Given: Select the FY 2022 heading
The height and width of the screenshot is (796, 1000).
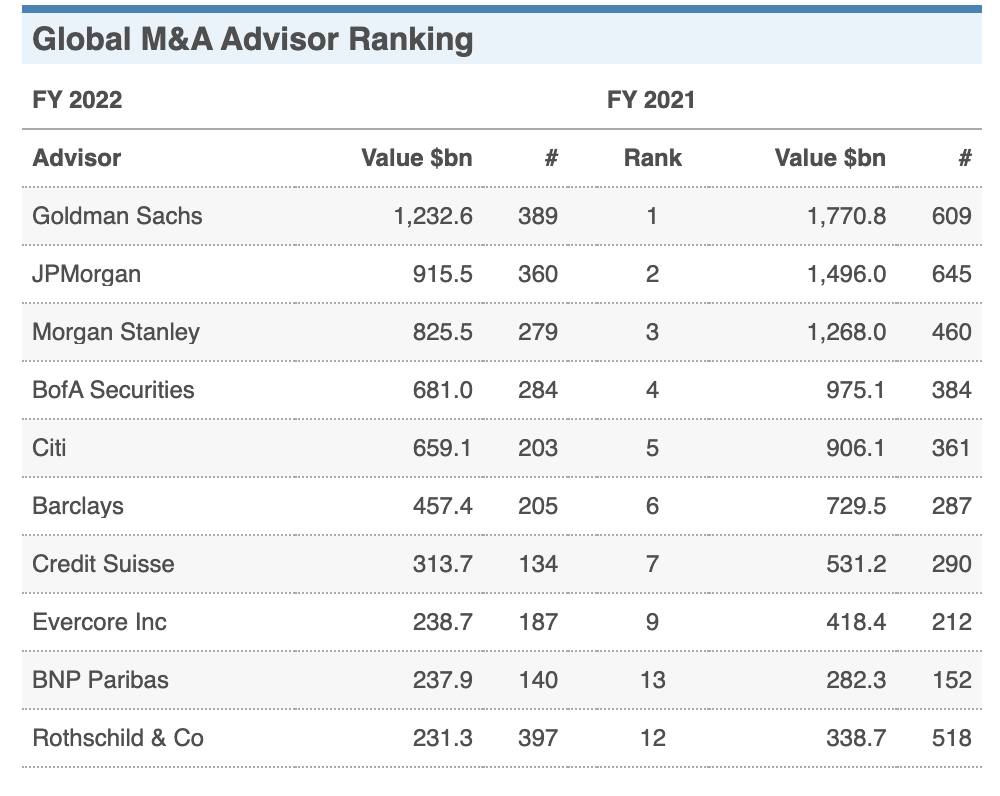Looking at the screenshot, I should click(77, 100).
